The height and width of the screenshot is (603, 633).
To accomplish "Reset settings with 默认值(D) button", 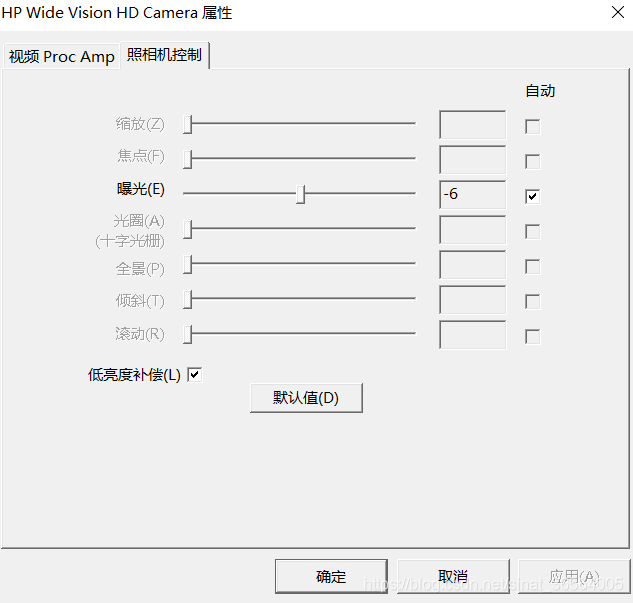I will [x=306, y=398].
